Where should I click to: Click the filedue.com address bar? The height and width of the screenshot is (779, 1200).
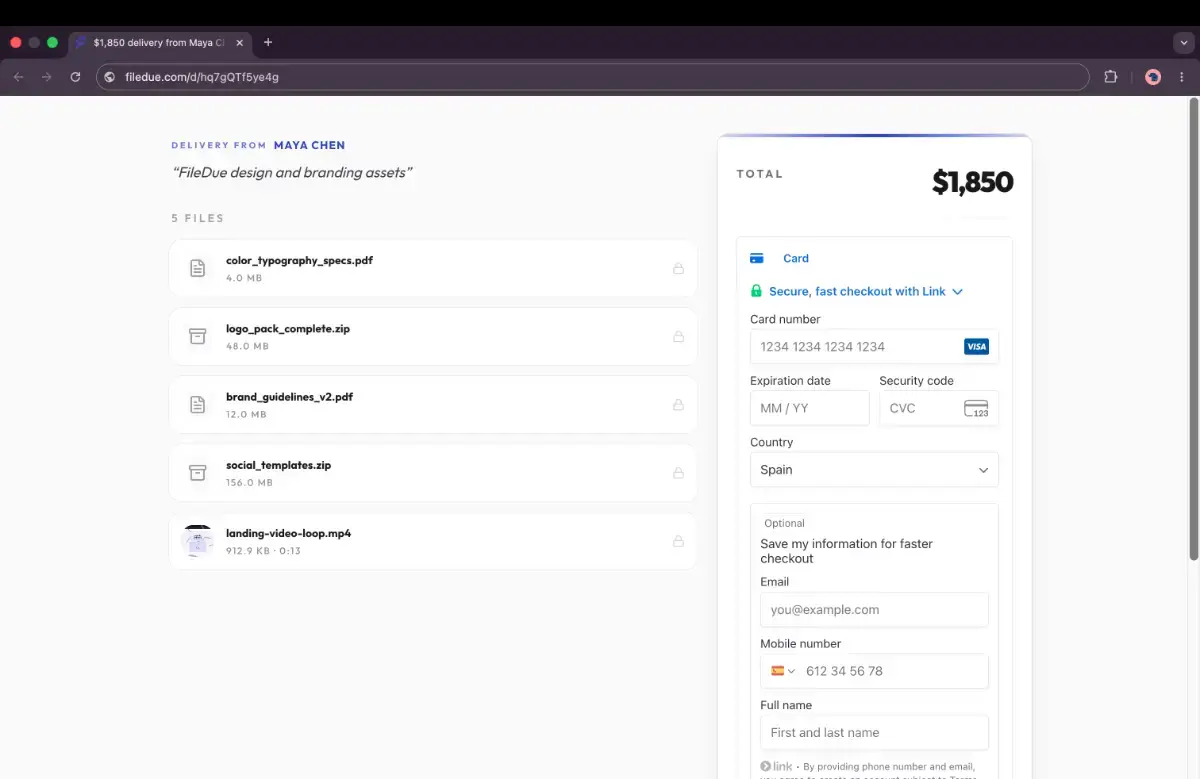point(592,77)
